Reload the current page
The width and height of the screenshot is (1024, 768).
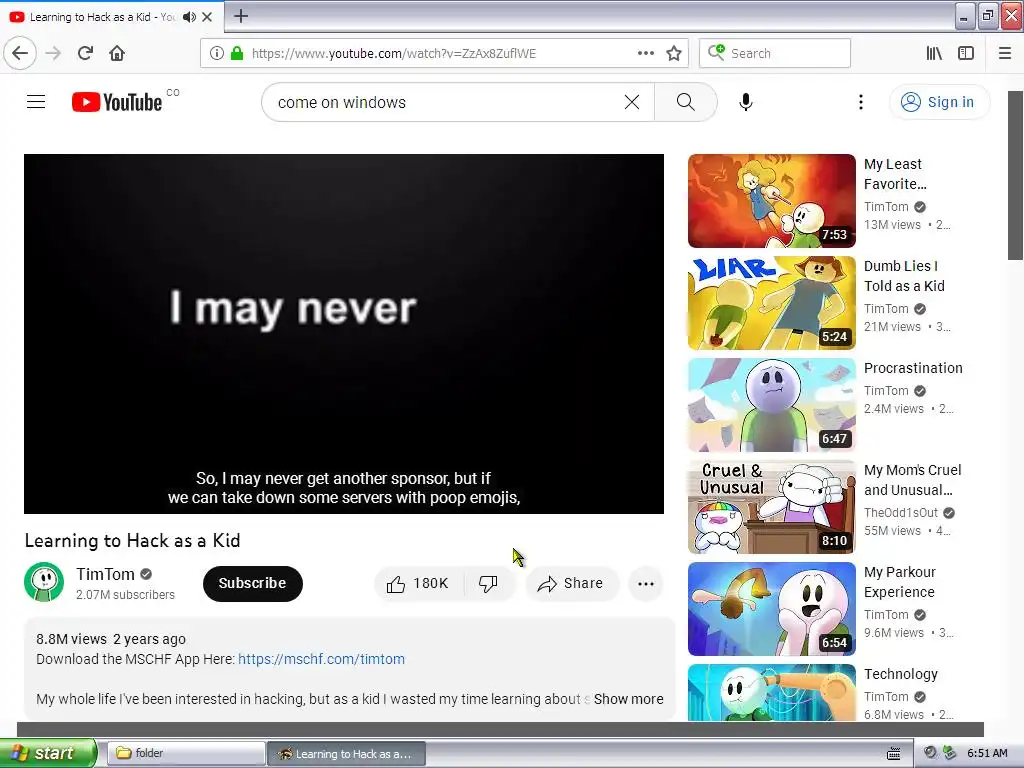86,53
